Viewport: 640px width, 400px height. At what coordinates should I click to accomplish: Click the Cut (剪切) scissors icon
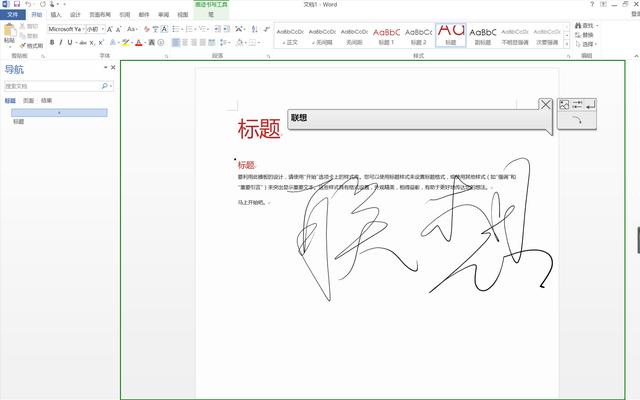click(22, 26)
